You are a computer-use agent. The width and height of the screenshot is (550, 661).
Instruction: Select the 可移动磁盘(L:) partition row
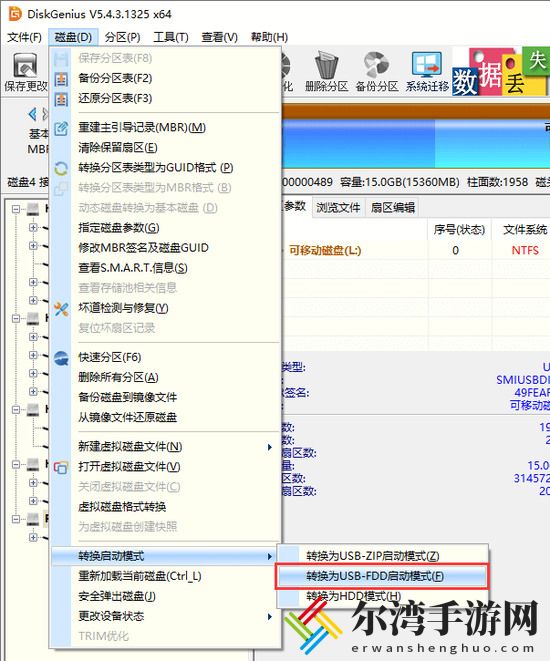tap(415, 250)
